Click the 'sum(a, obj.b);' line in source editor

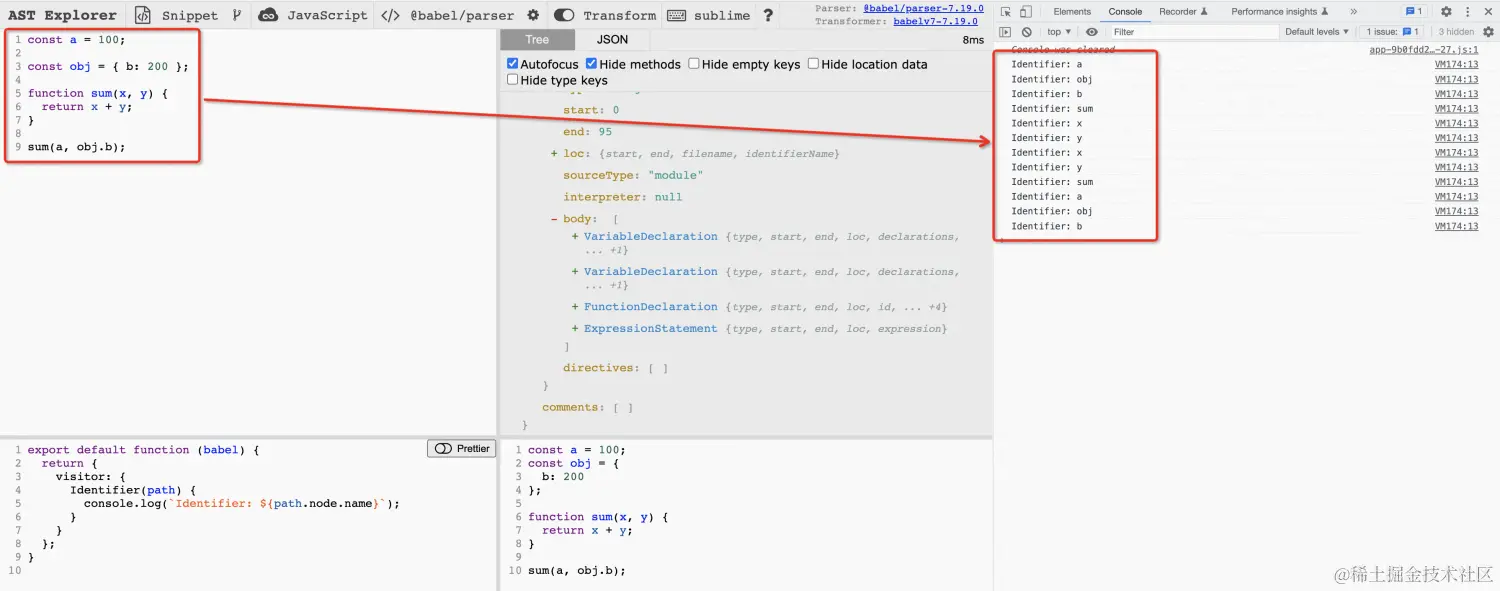click(76, 147)
